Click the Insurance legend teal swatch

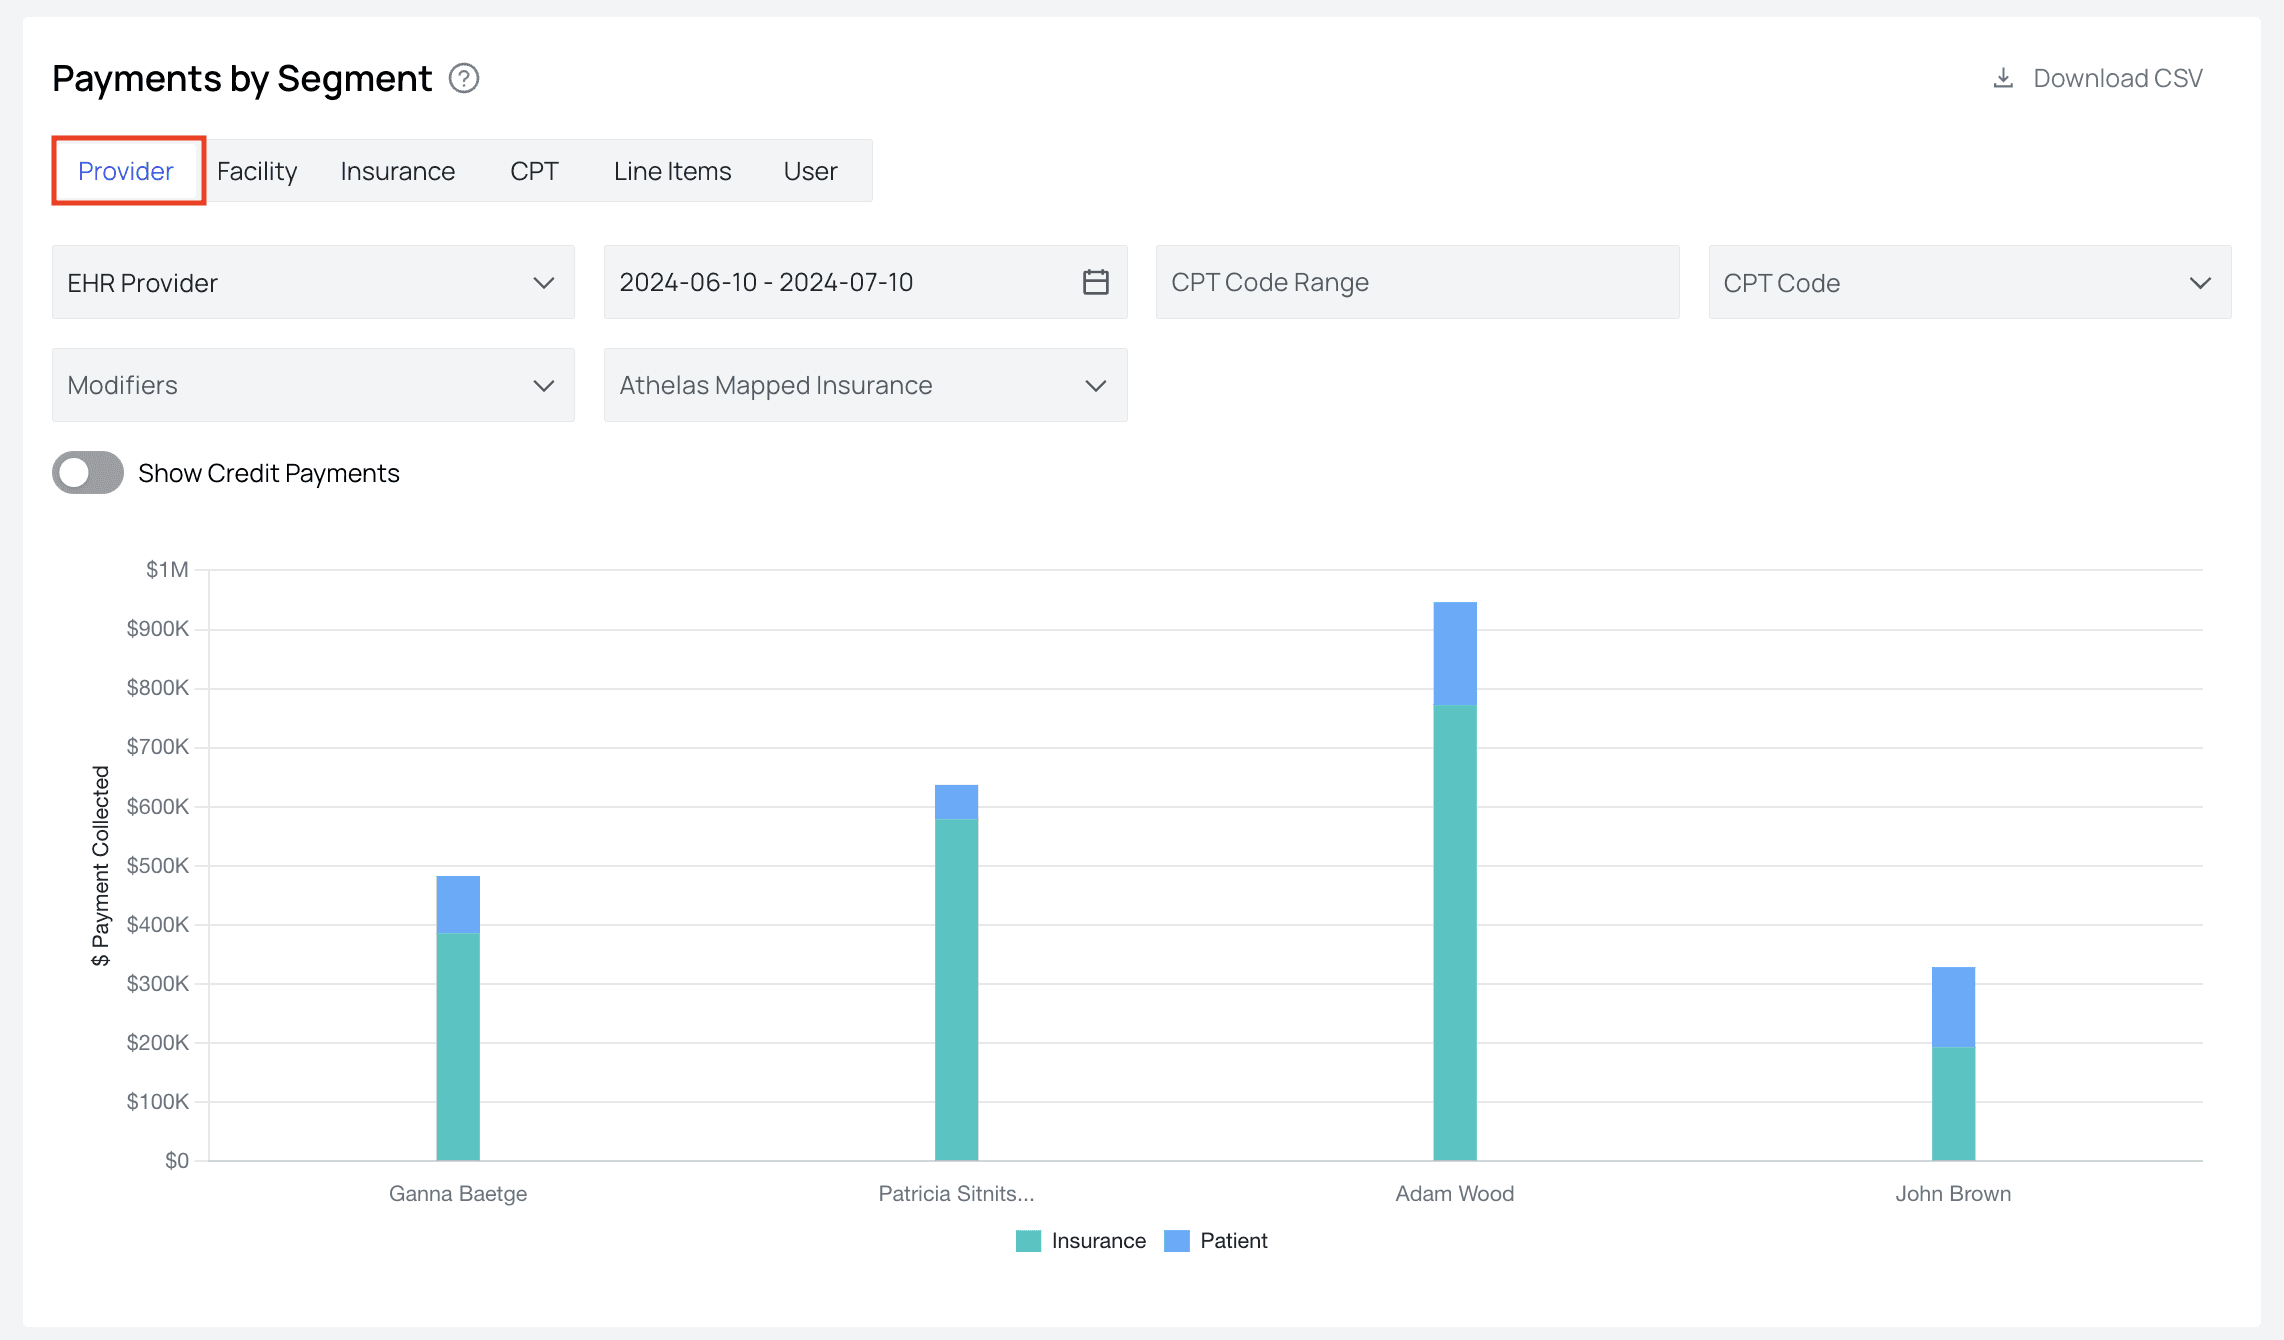(1028, 1241)
